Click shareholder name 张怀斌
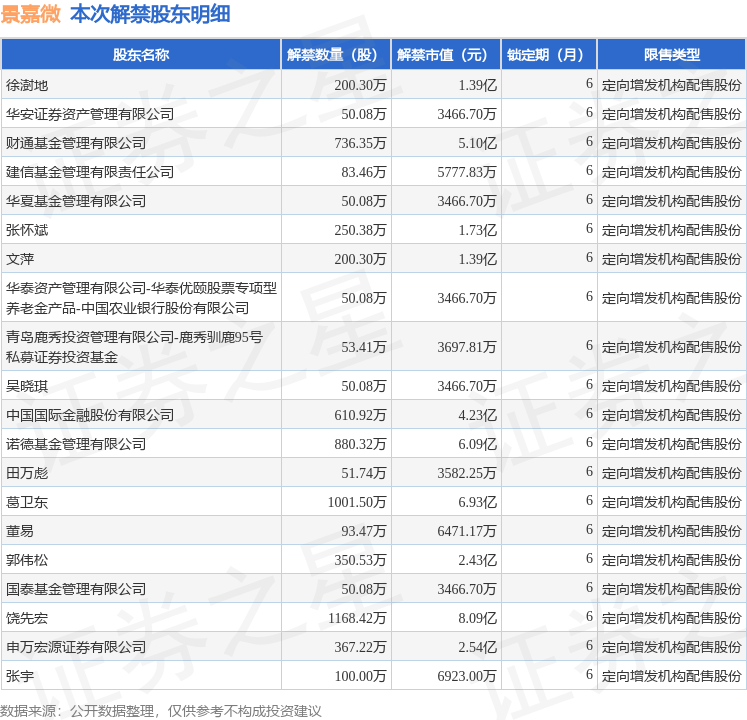The image size is (747, 720). [x=27, y=230]
